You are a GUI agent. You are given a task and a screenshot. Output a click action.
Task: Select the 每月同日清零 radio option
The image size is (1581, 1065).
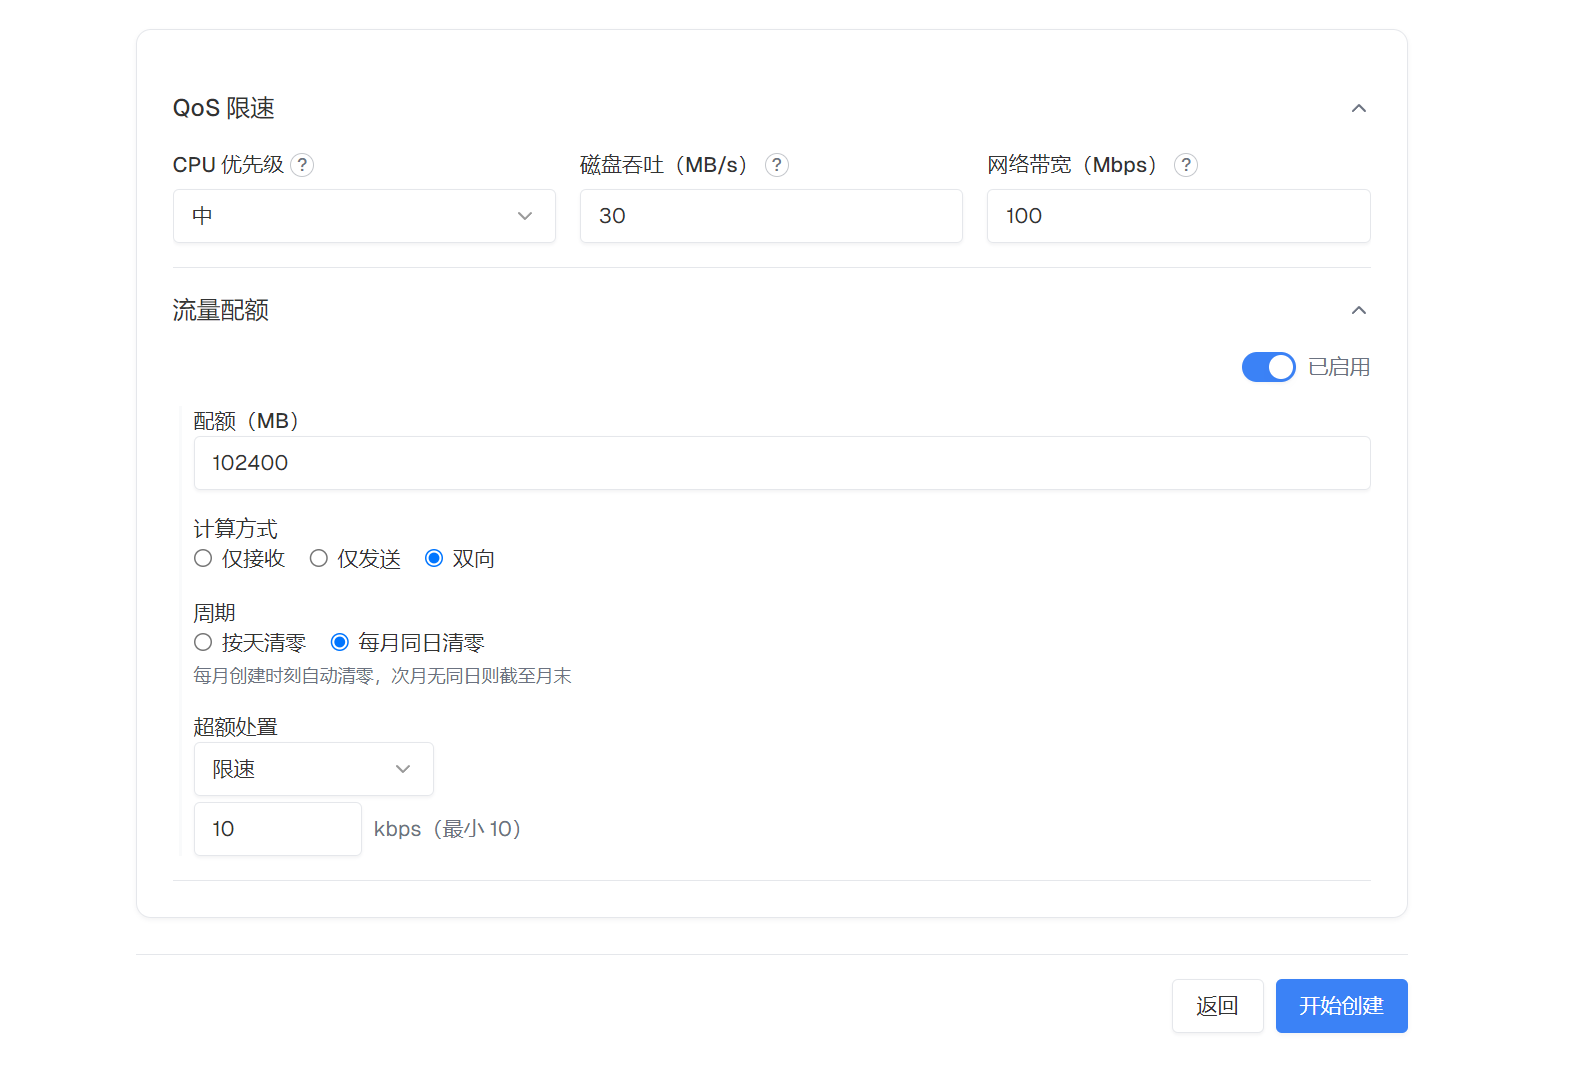(x=340, y=642)
